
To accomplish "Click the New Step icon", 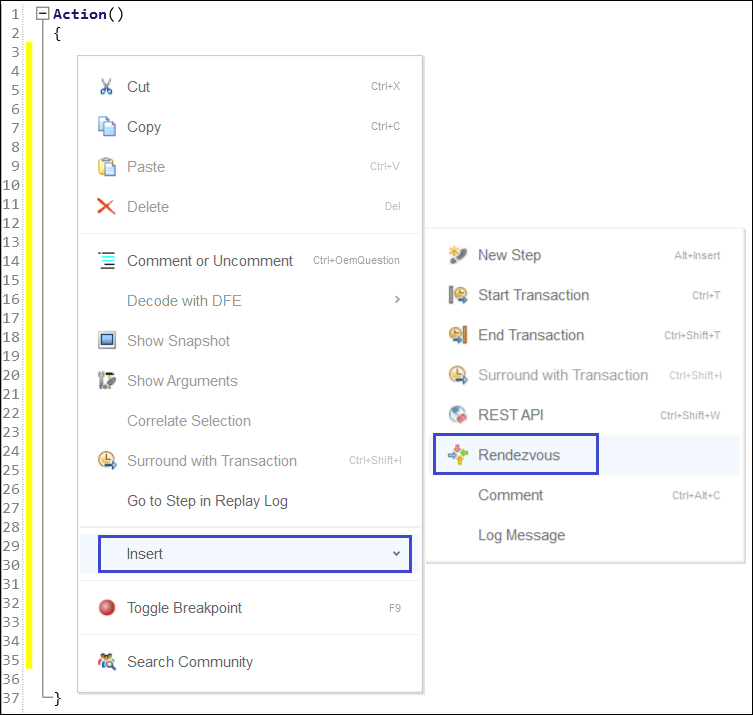I will pyautogui.click(x=458, y=255).
